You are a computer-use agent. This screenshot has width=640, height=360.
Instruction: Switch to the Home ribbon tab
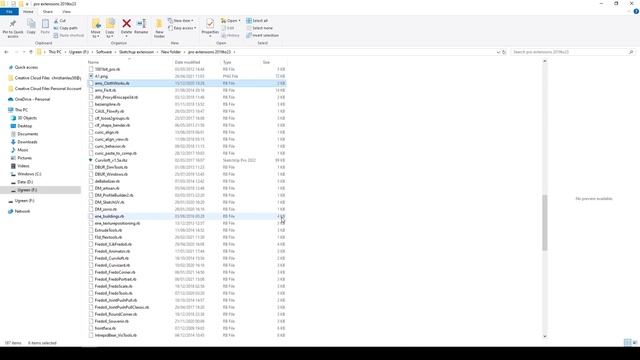[x=28, y=12]
